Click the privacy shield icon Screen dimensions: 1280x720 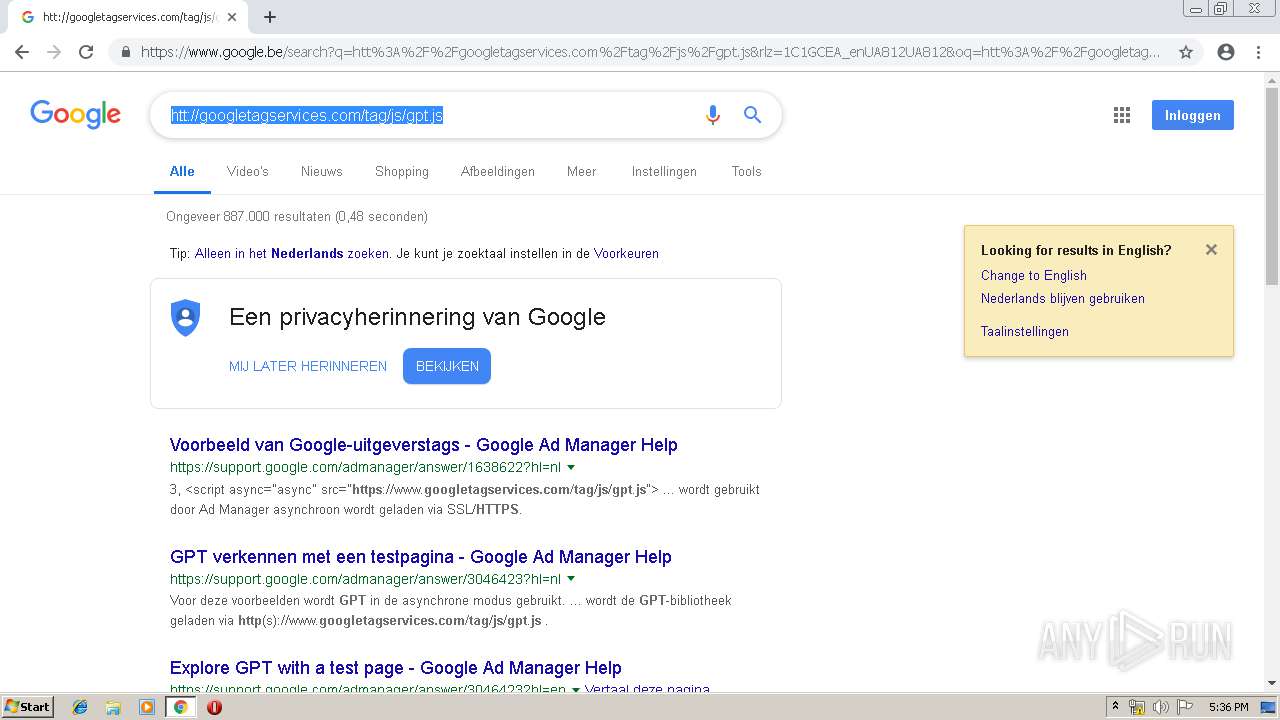[185, 318]
